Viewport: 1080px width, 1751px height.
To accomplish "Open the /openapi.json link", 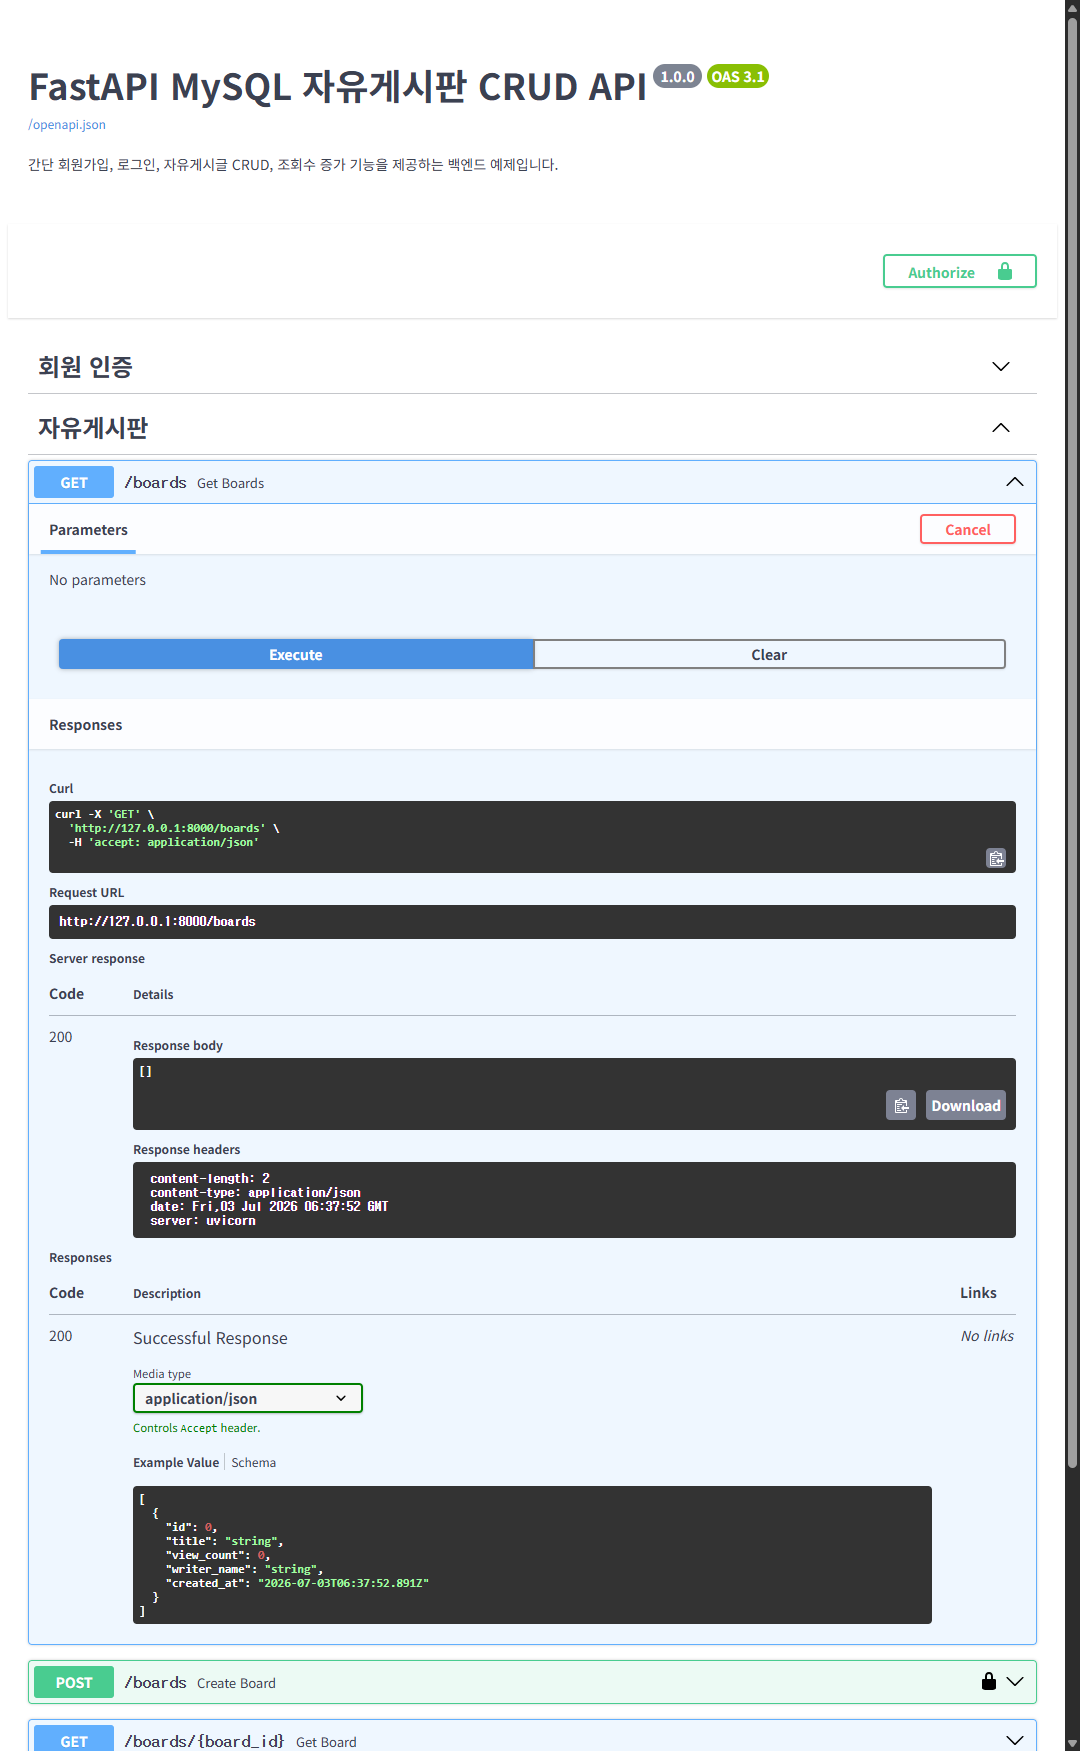I will [x=67, y=125].
